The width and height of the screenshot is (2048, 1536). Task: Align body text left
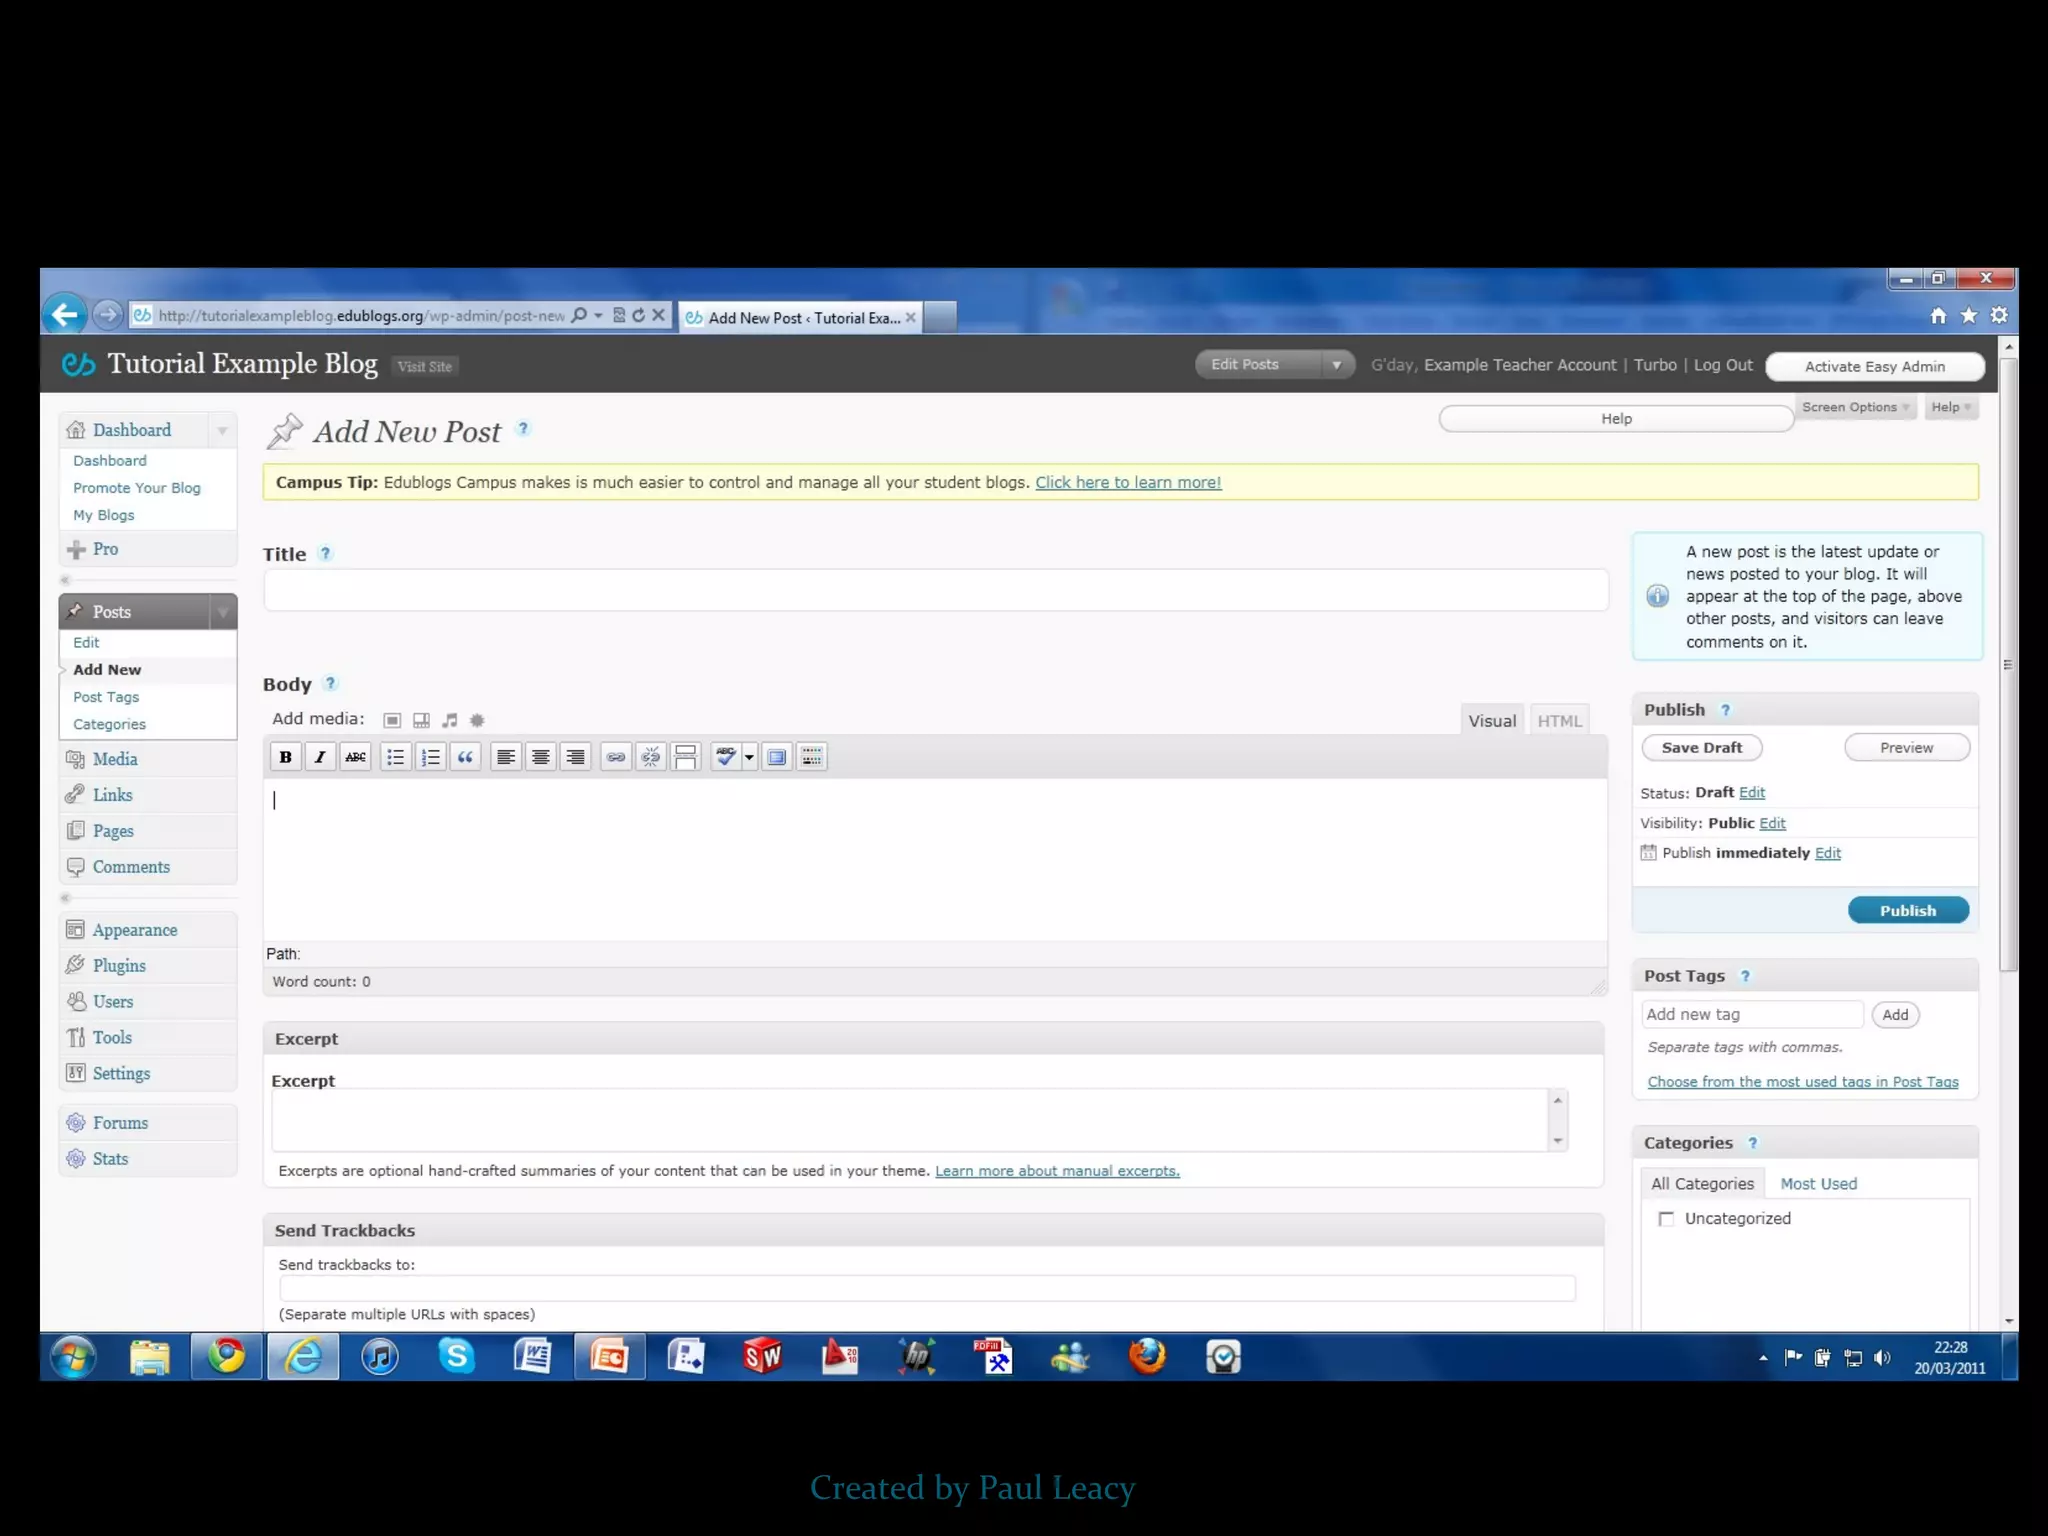506,757
